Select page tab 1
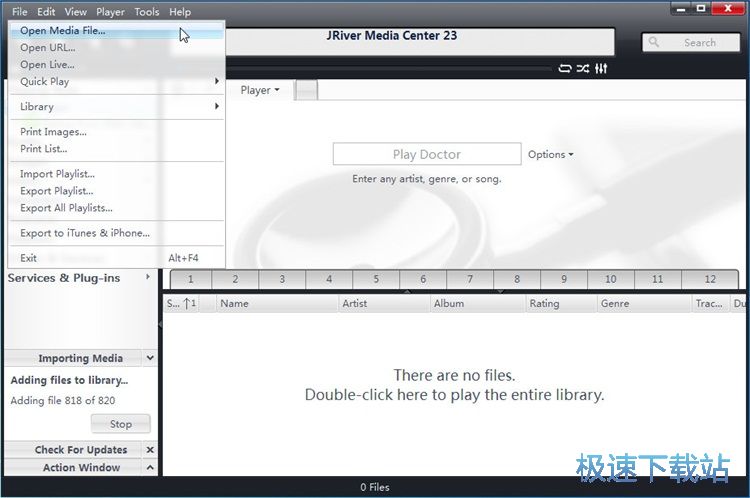This screenshot has height=498, width=750. (190, 279)
